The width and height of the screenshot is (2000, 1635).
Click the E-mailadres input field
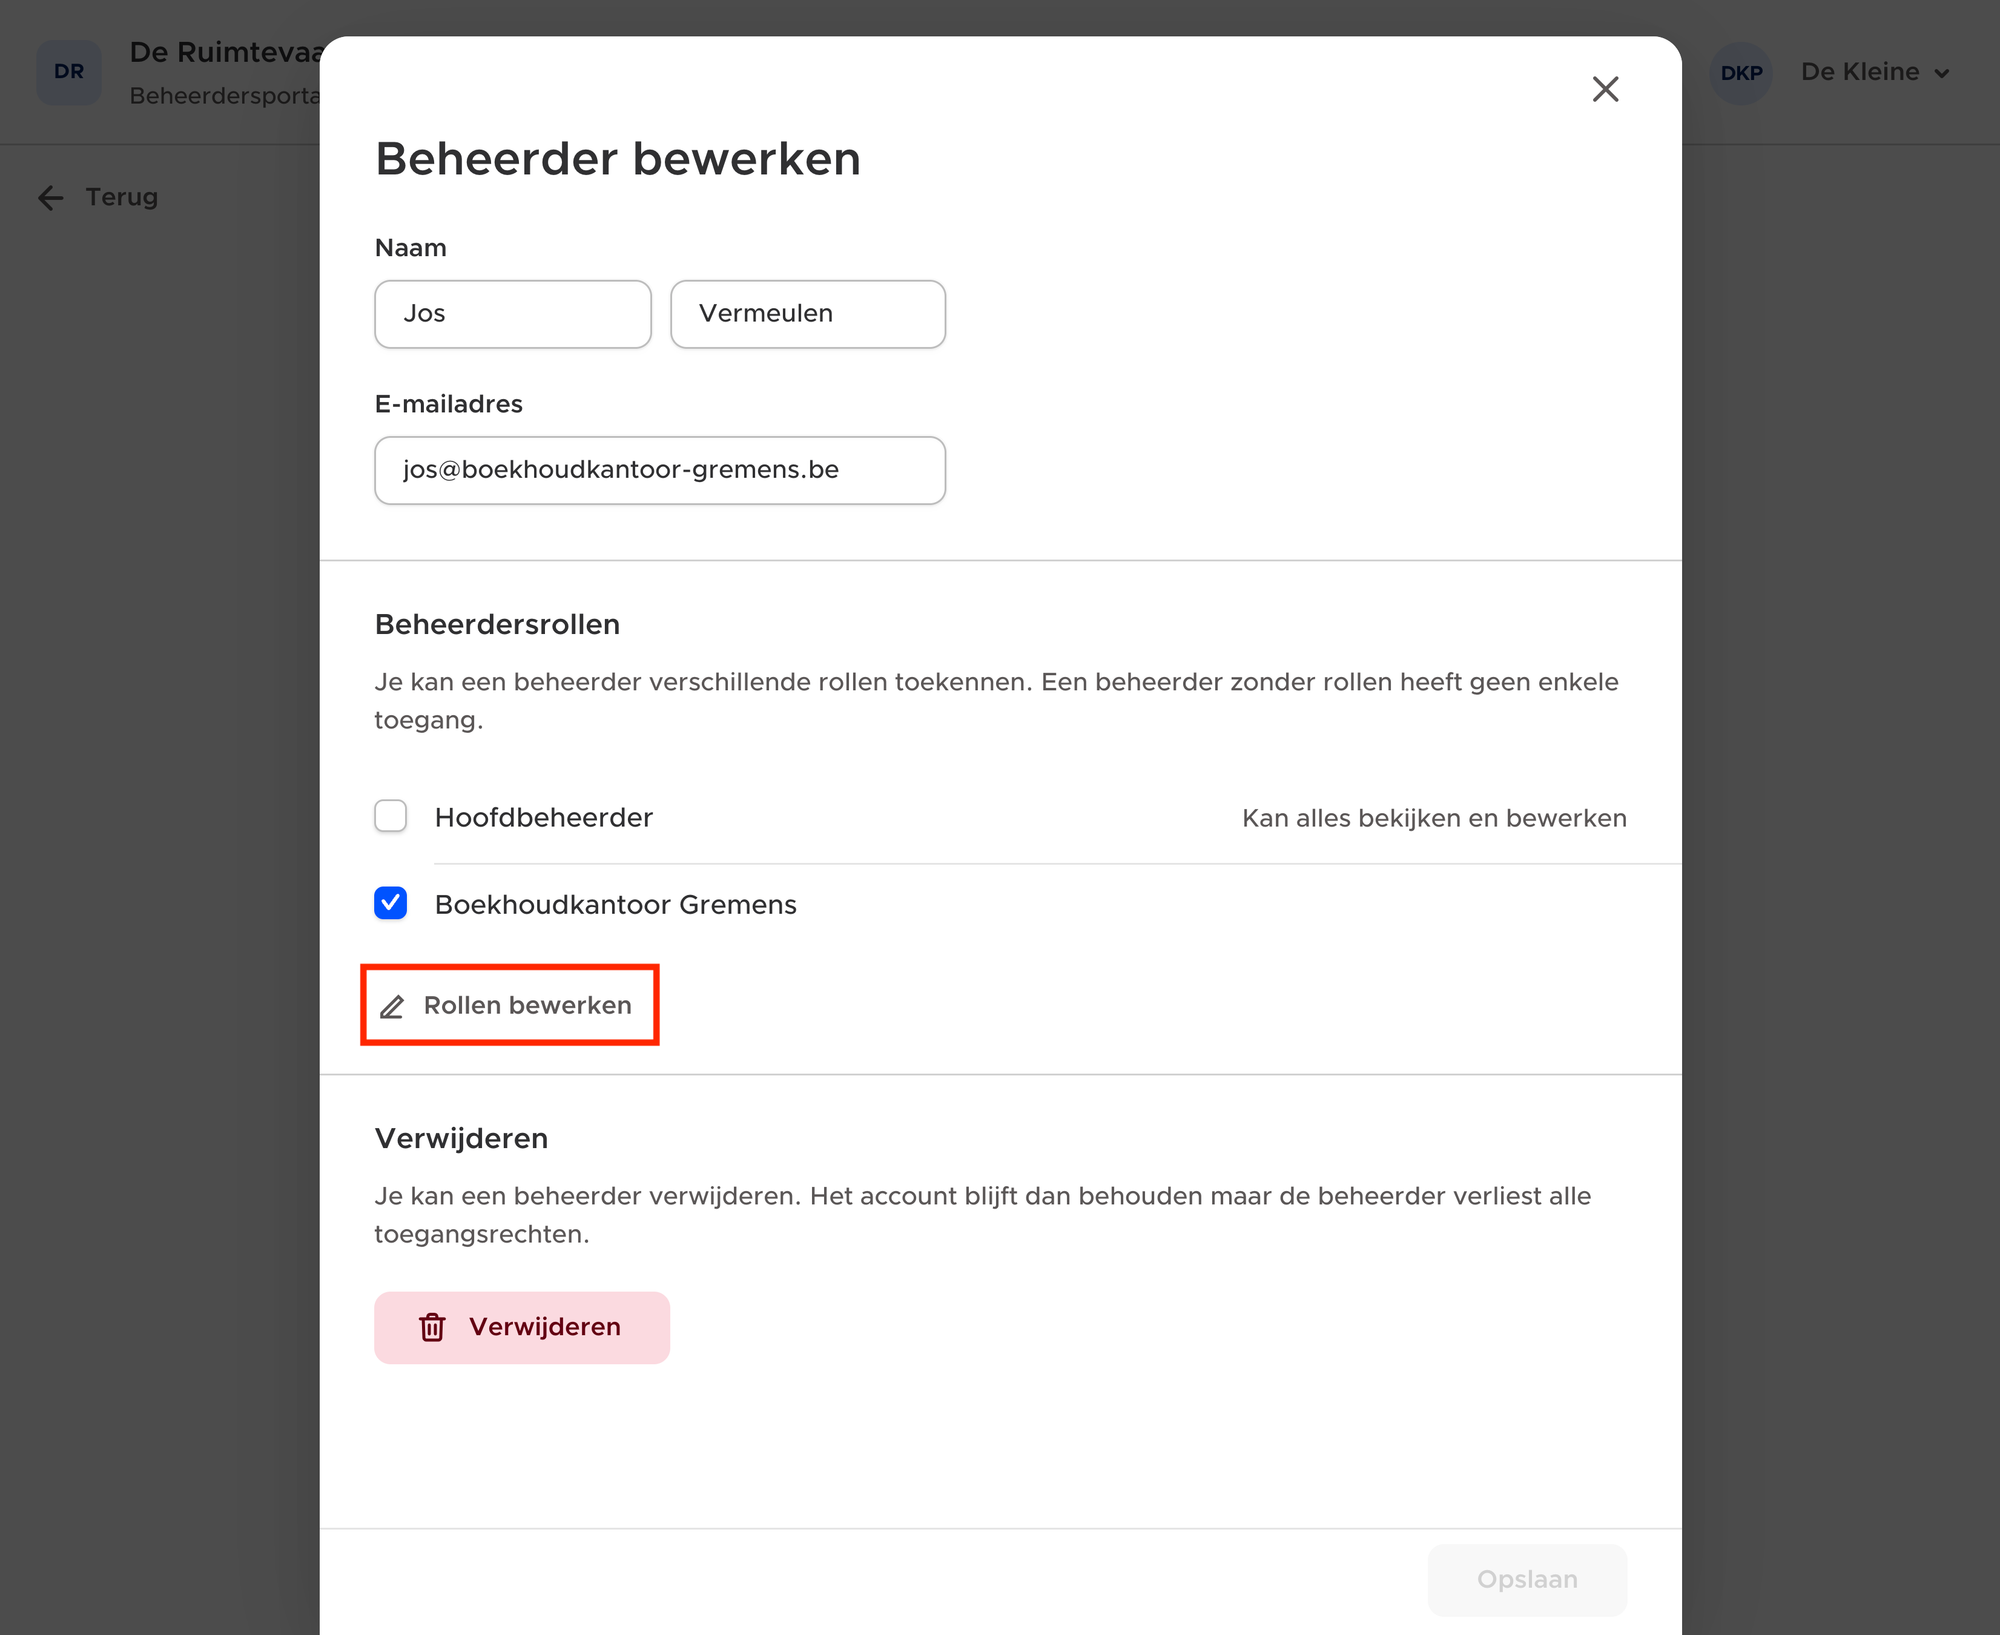(x=660, y=470)
